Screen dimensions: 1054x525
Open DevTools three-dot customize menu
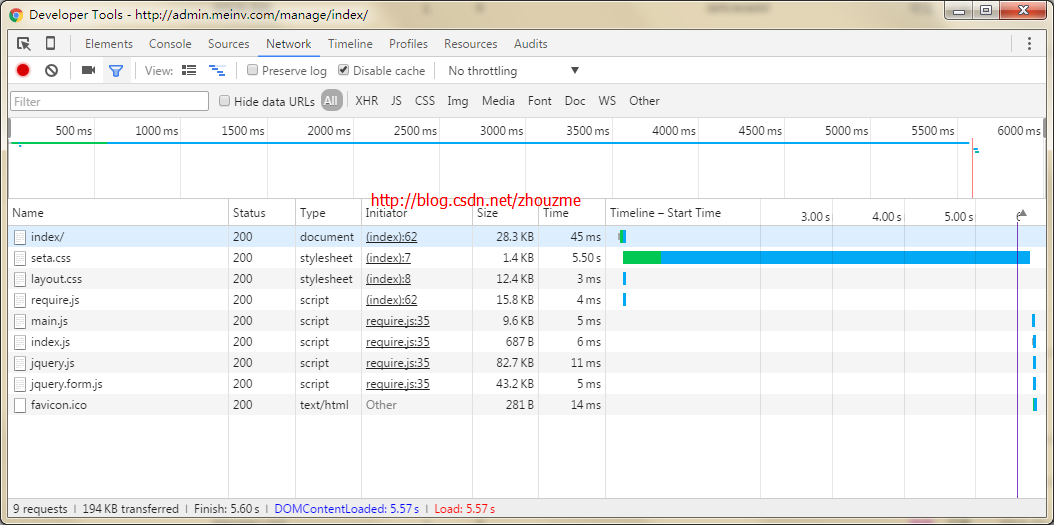(x=1029, y=44)
